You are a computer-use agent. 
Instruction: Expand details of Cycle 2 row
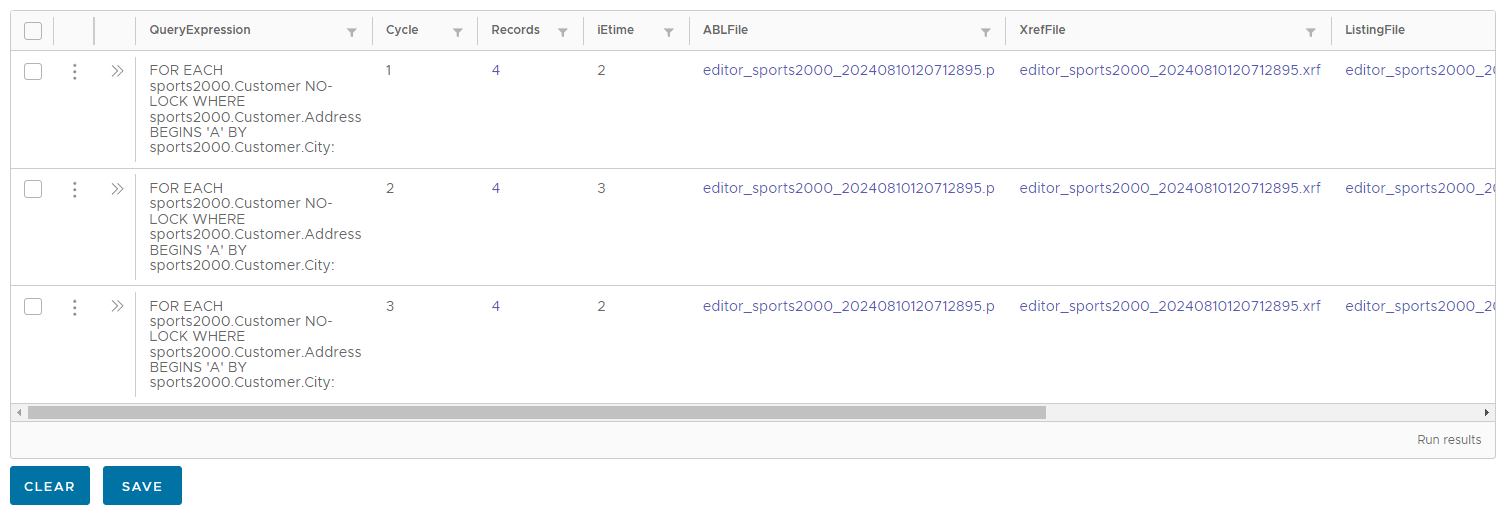pyautogui.click(x=117, y=188)
